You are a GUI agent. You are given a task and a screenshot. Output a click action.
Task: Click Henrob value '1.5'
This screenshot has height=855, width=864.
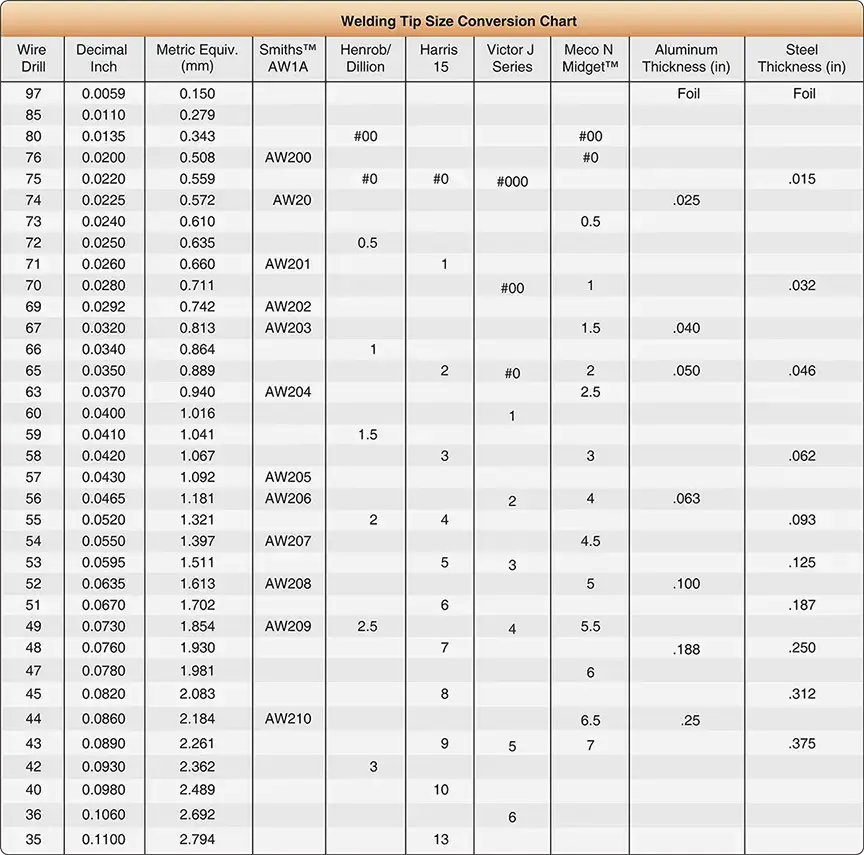tap(368, 435)
